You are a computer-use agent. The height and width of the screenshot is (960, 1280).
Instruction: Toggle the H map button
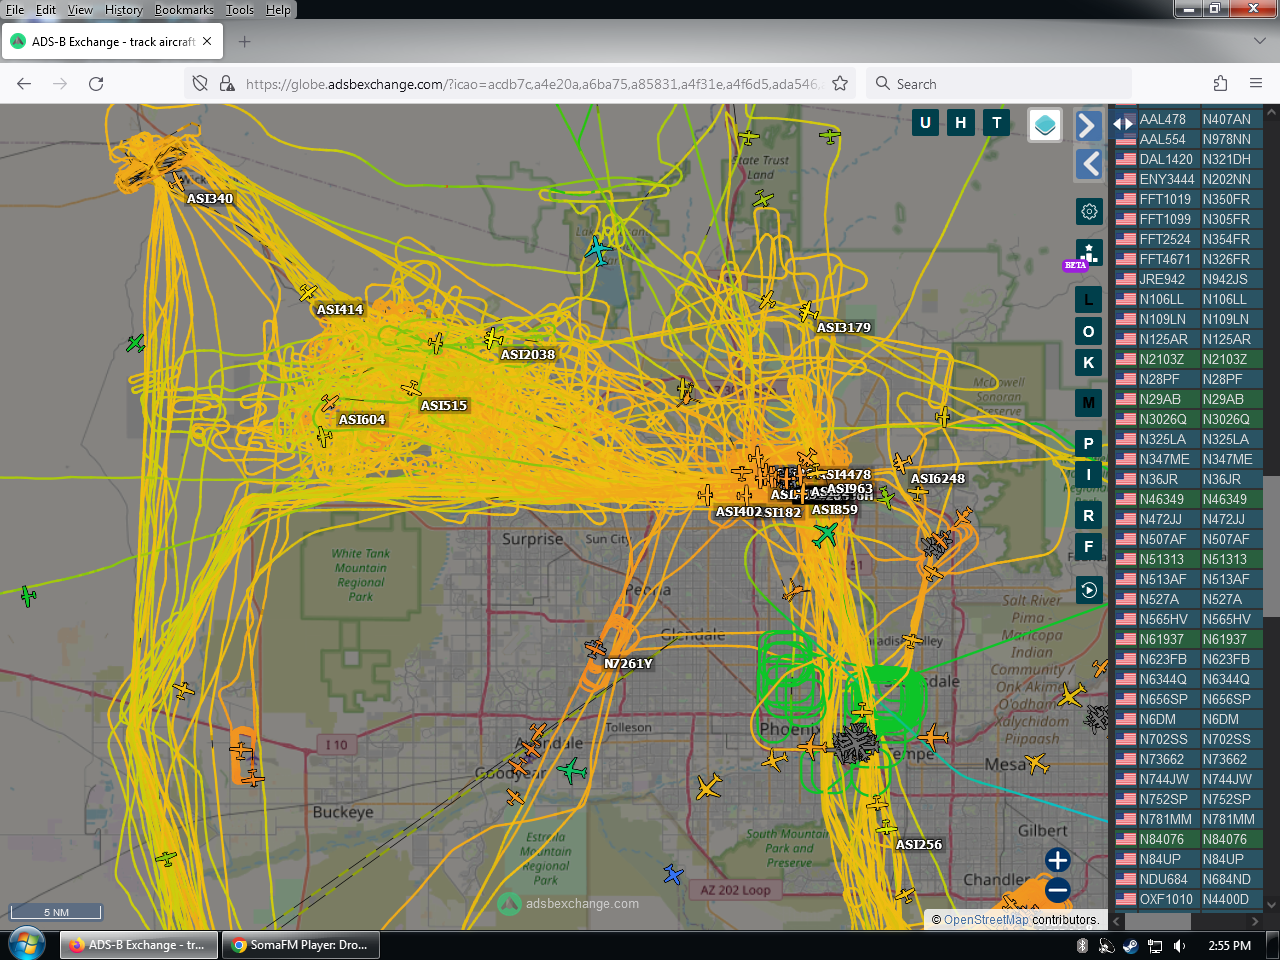click(961, 123)
